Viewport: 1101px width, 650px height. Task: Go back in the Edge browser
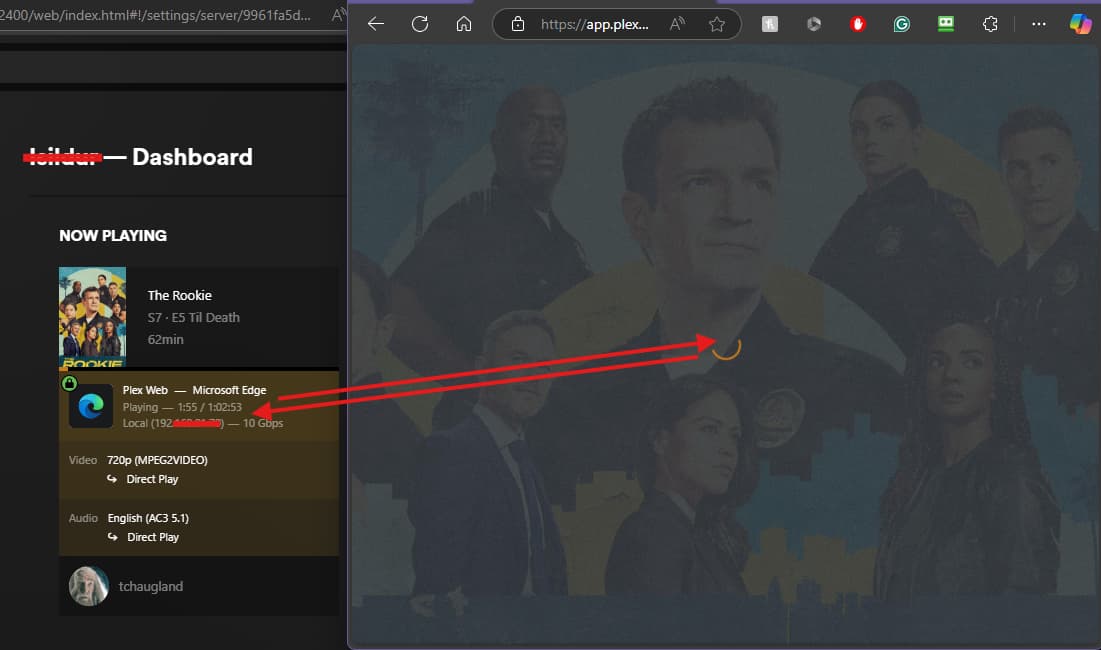(376, 25)
